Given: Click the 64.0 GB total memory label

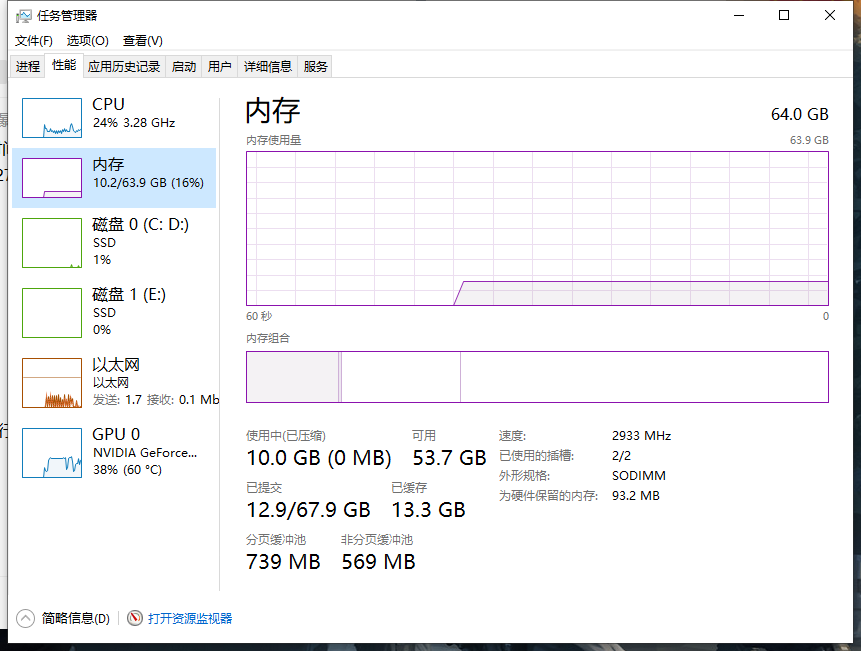Looking at the screenshot, I should pyautogui.click(x=800, y=114).
